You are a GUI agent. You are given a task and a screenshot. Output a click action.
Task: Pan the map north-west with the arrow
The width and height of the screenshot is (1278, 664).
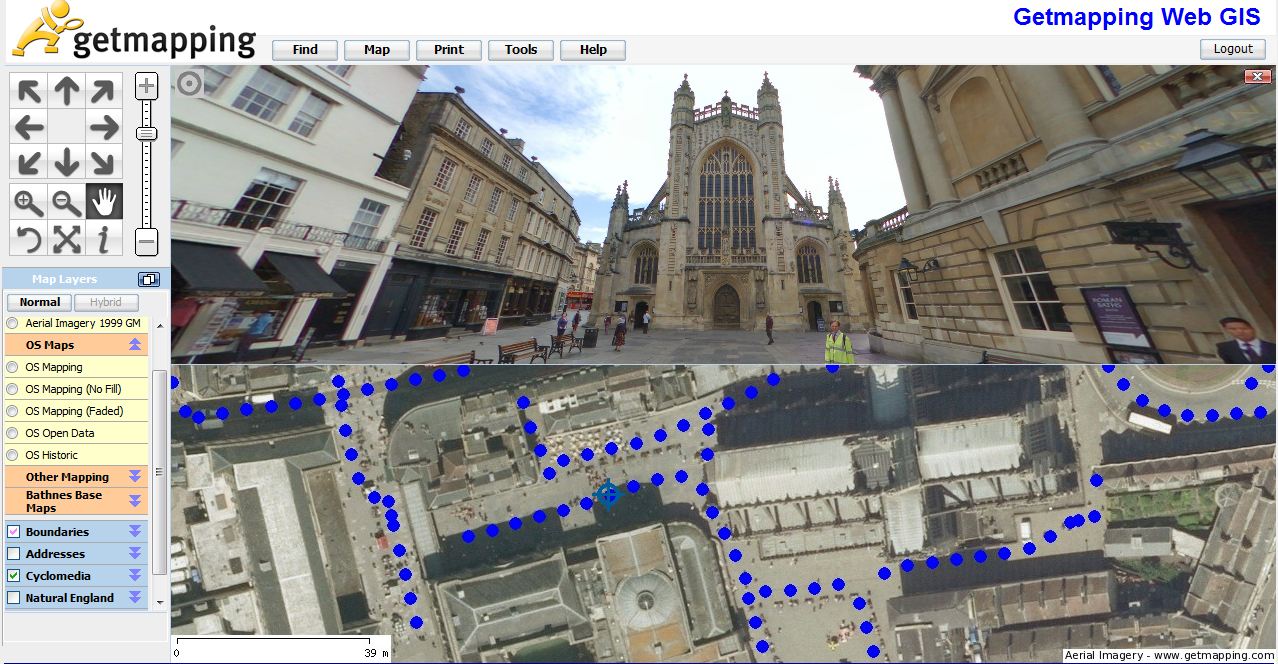[30, 92]
